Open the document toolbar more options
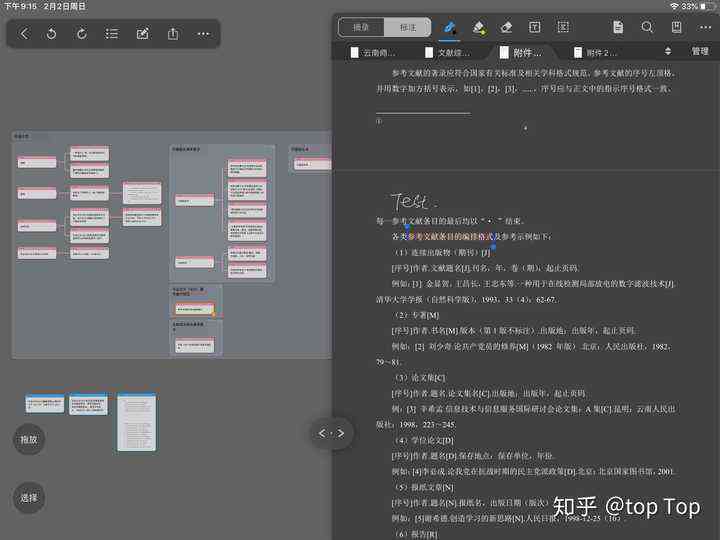Viewport: 720px width, 540px height. (x=705, y=28)
